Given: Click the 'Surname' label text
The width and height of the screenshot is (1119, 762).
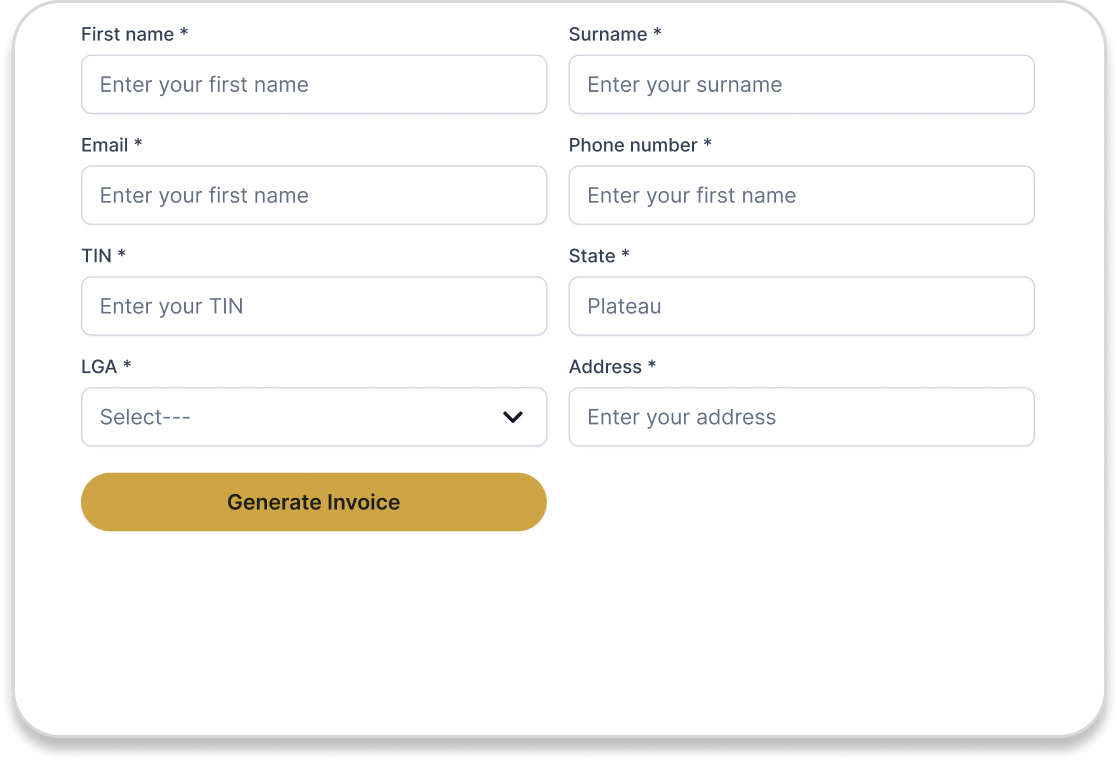Looking at the screenshot, I should pyautogui.click(x=608, y=35).
